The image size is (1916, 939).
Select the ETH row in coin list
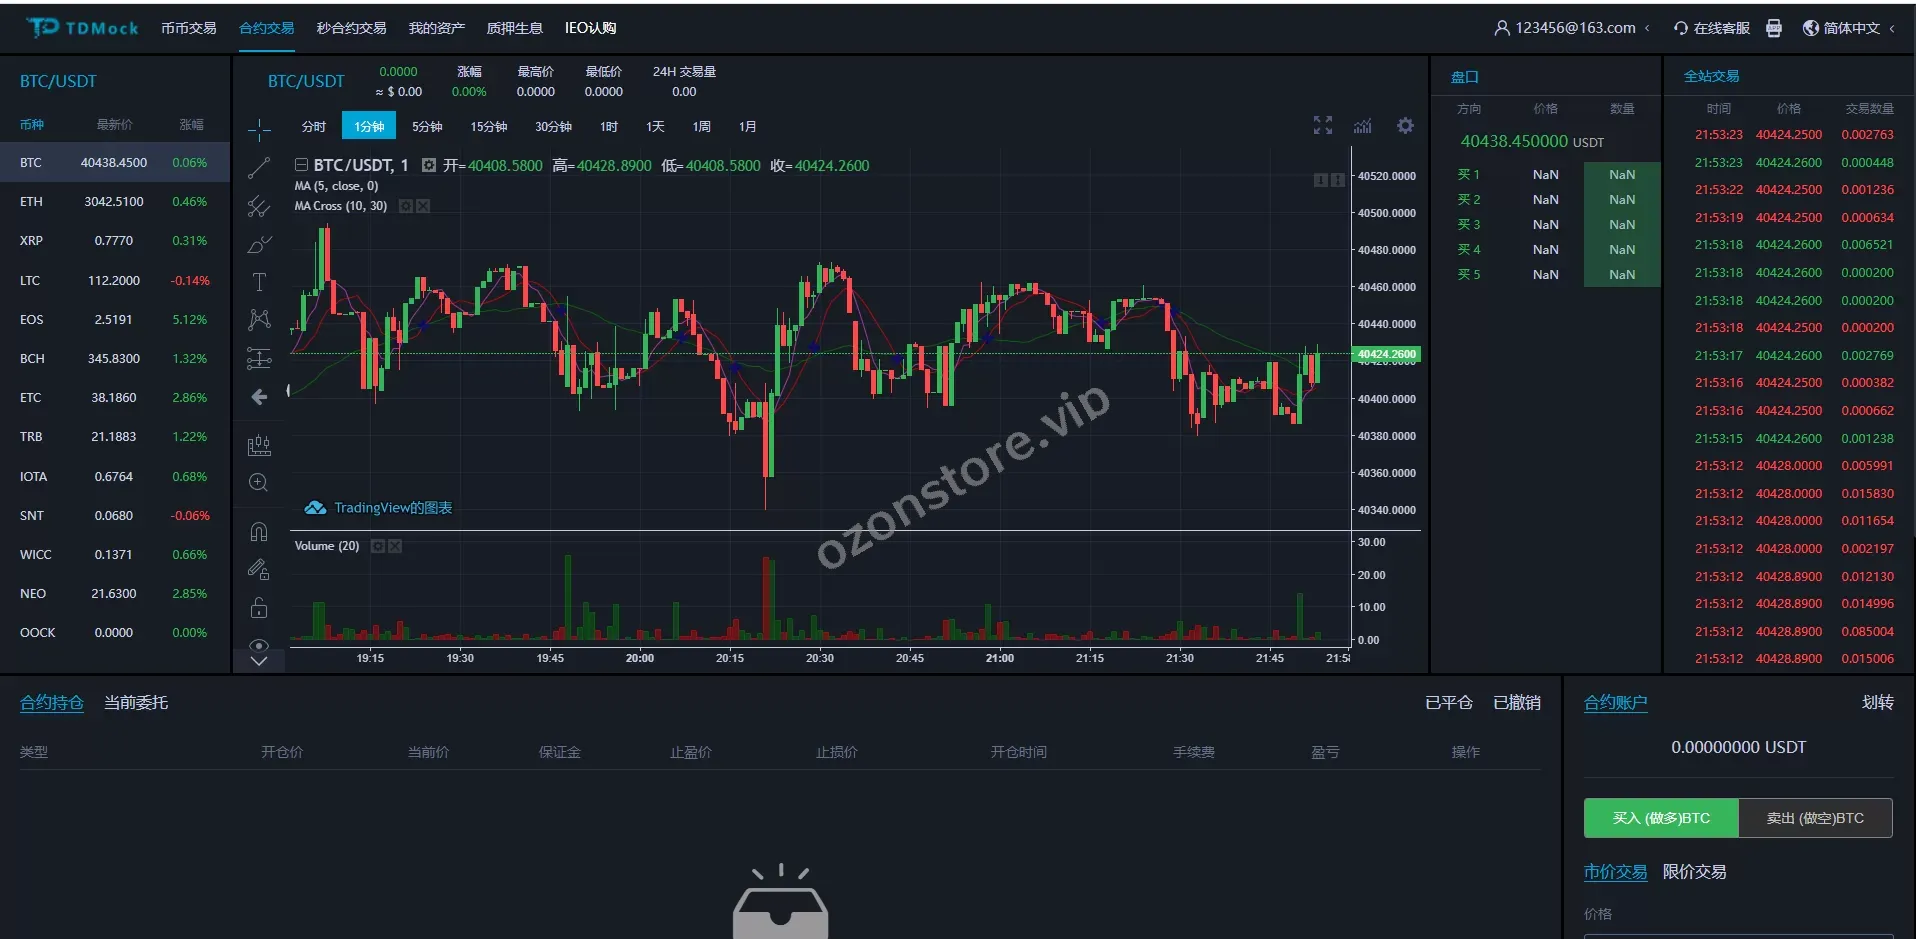click(114, 202)
